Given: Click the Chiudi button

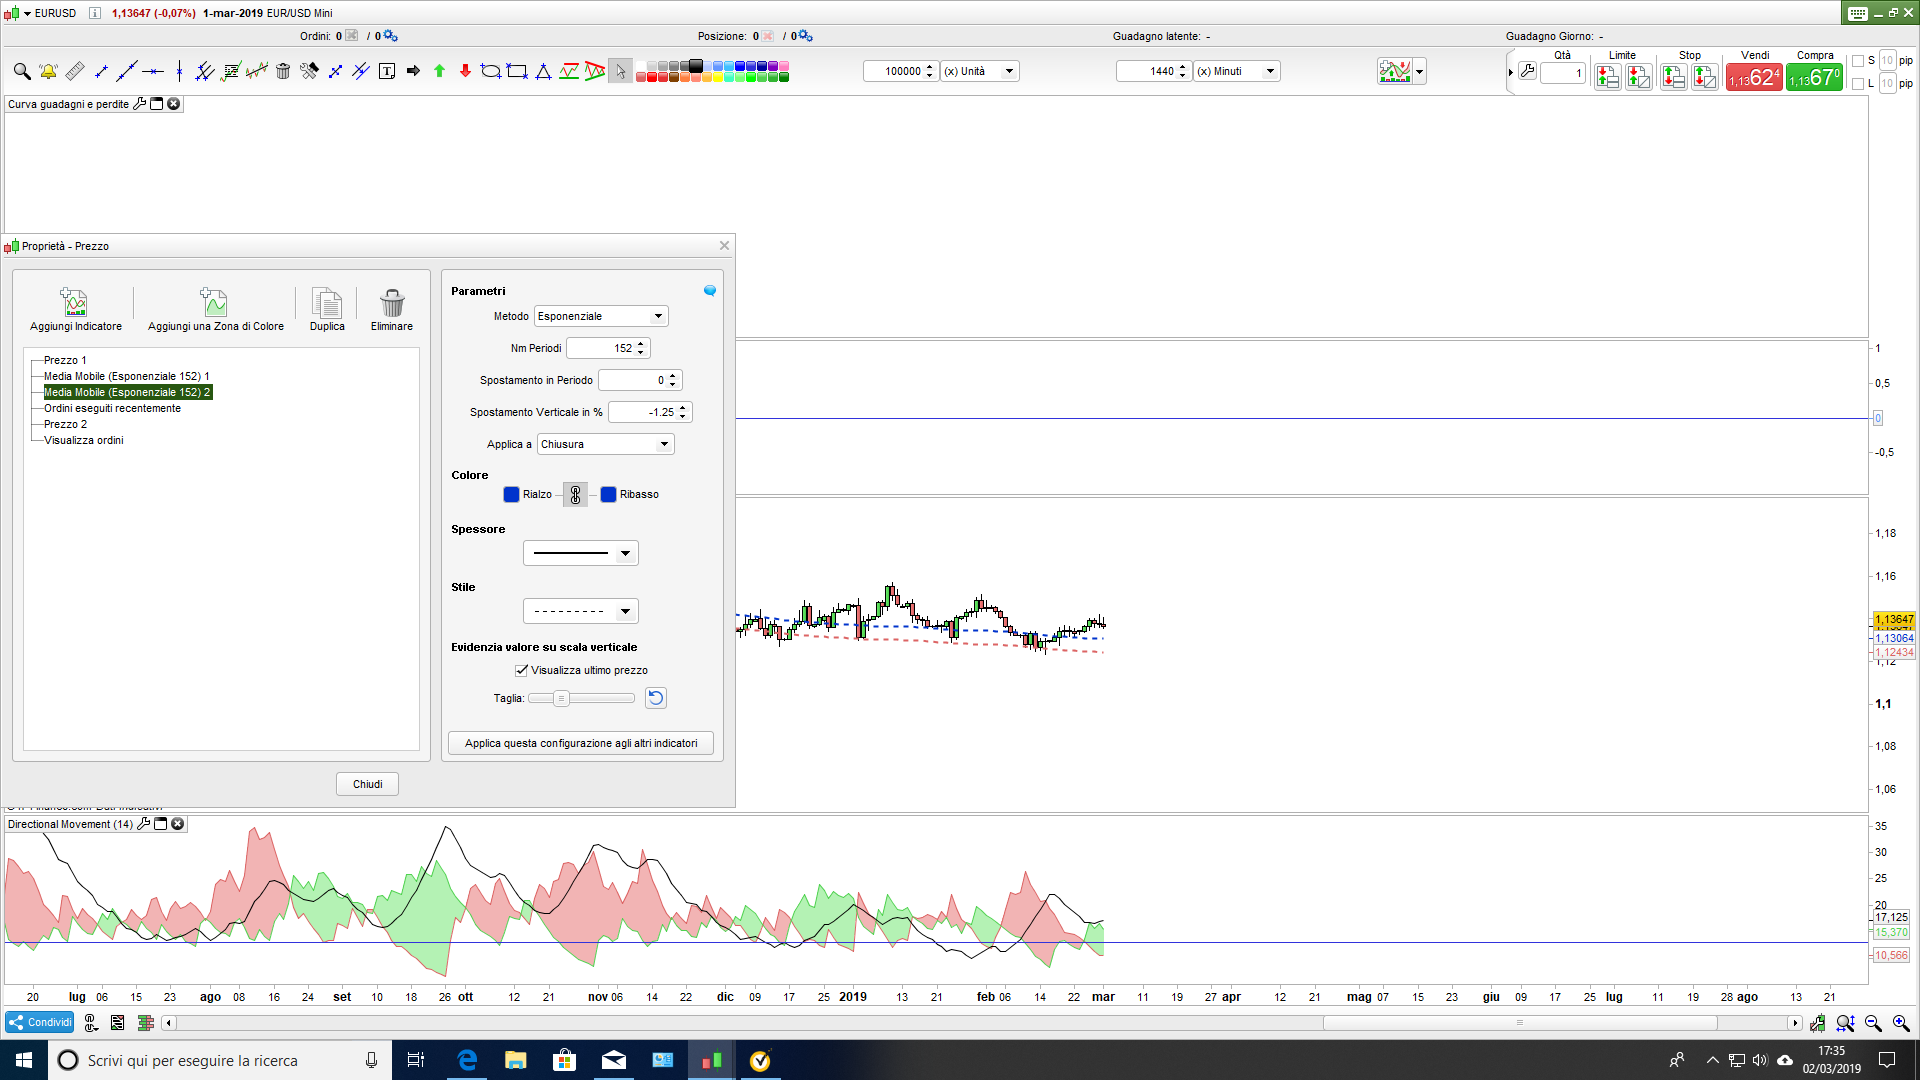Looking at the screenshot, I should [x=367, y=784].
